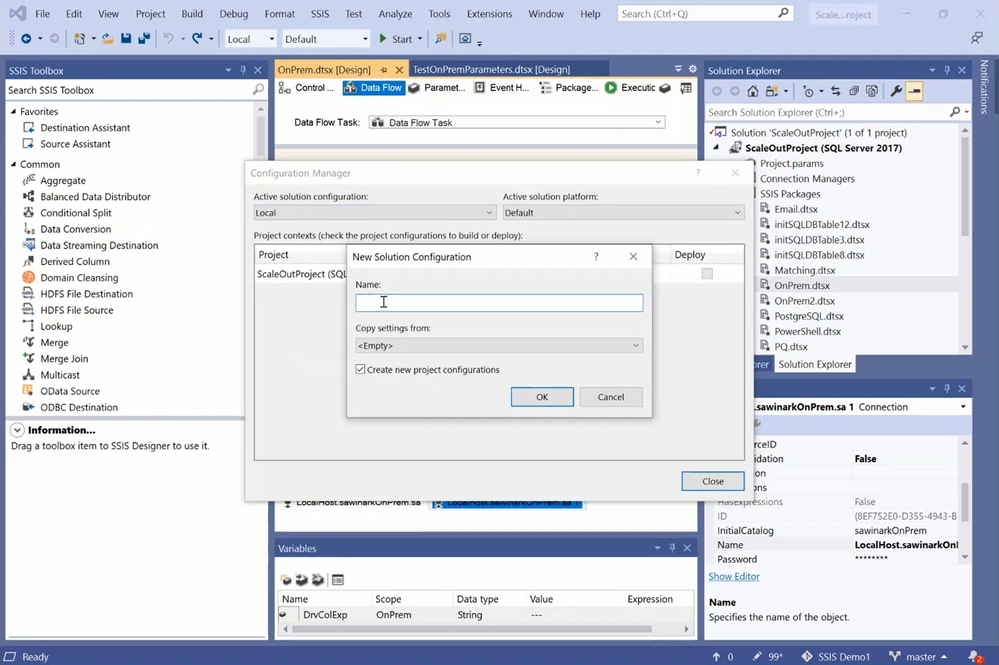Click the Name input field

[499, 303]
